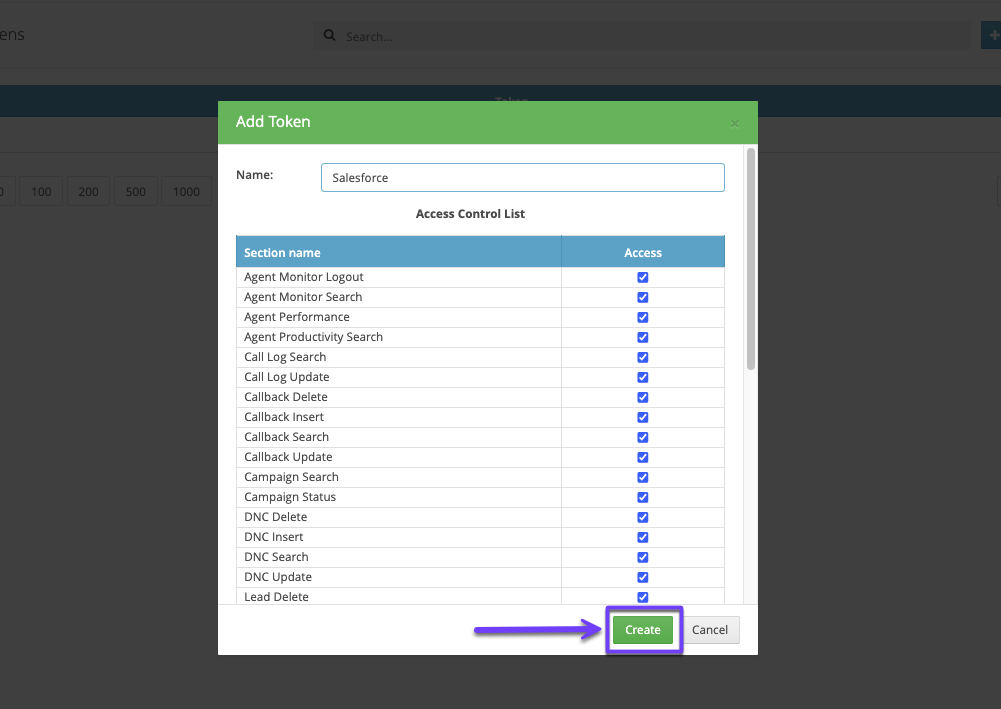The height and width of the screenshot is (709, 1001).
Task: Uncheck Agent Monitor Logout access
Action: coord(643,277)
